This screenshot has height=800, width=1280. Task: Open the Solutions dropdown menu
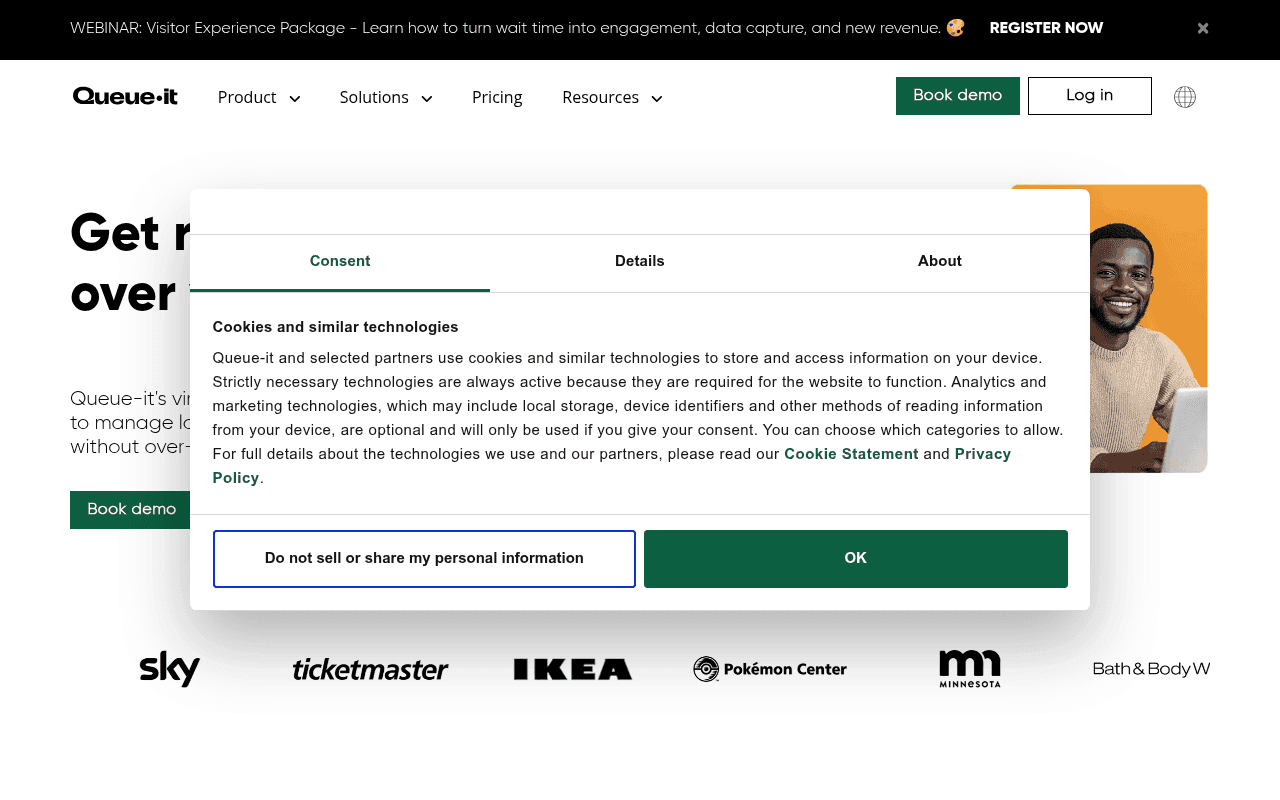coord(385,97)
